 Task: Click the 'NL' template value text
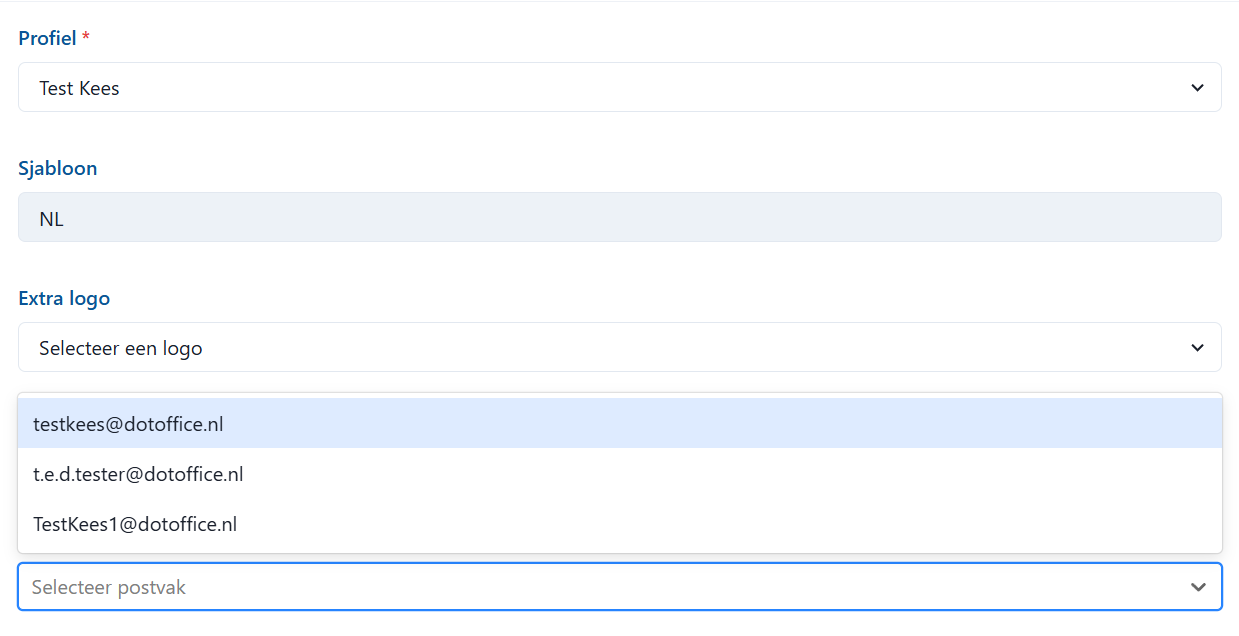pyautogui.click(x=51, y=218)
